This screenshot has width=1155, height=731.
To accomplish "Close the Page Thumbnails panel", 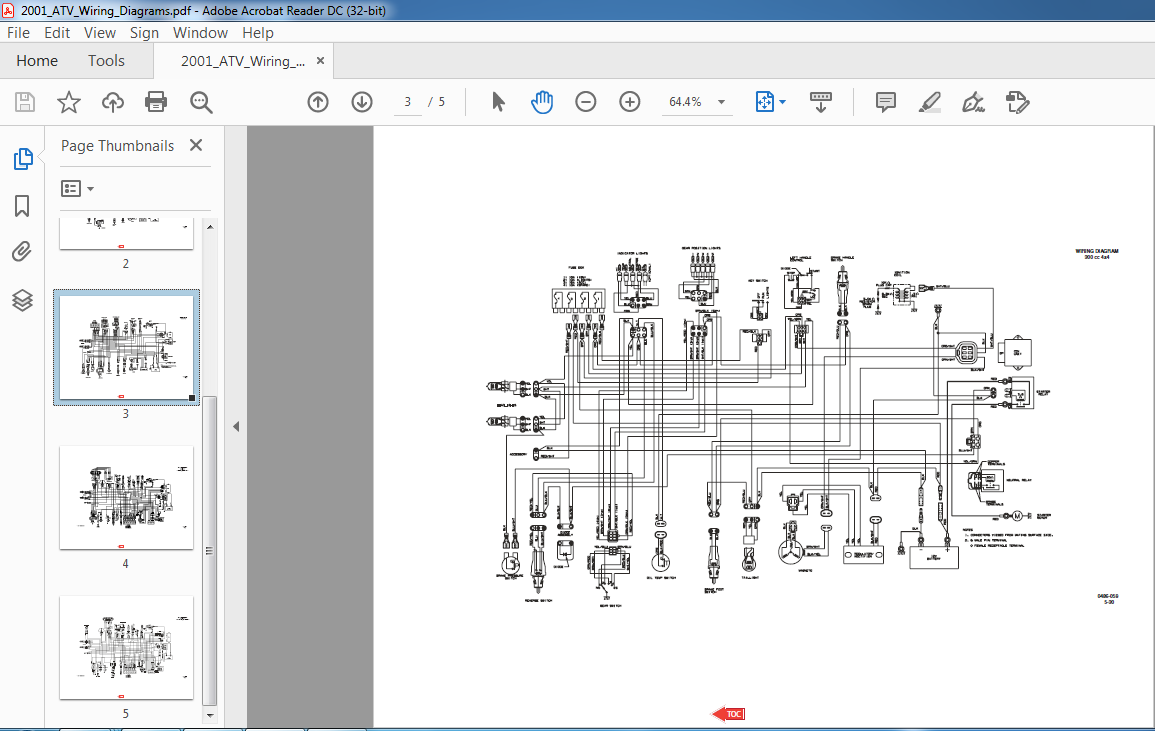I will pyautogui.click(x=196, y=145).
